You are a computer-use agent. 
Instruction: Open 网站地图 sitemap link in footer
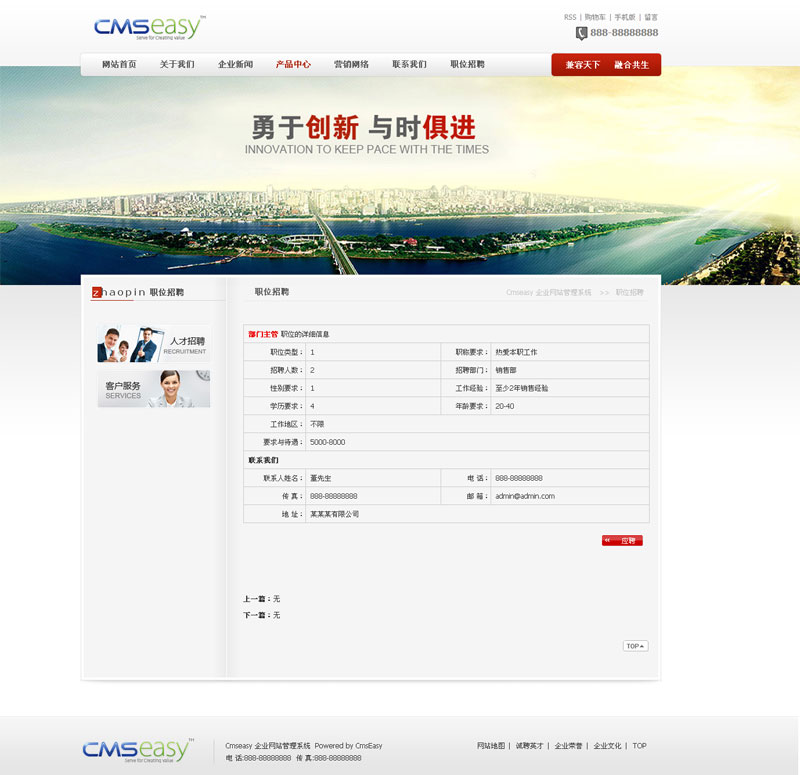pos(491,746)
